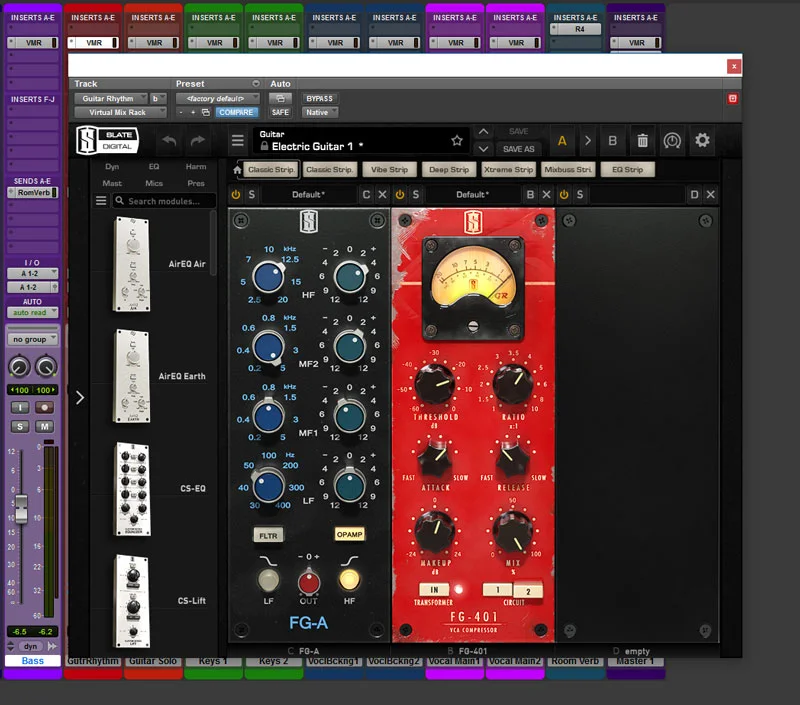
Task: Open the Native processing dropdown
Action: click(318, 112)
